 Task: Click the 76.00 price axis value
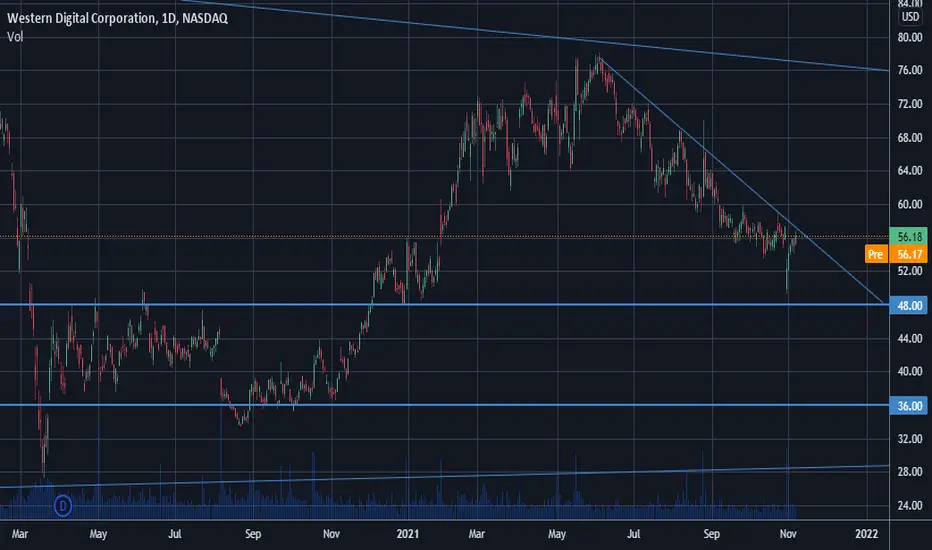click(909, 70)
